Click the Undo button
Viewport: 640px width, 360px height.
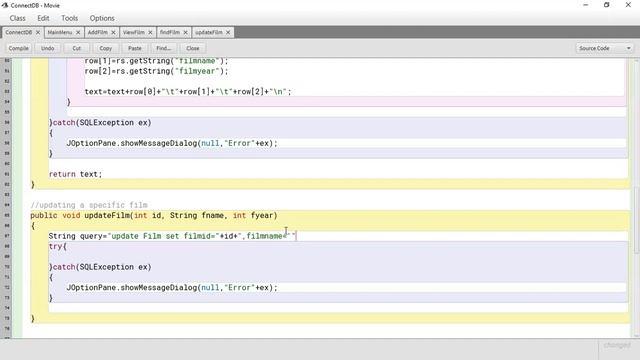pyautogui.click(x=47, y=48)
